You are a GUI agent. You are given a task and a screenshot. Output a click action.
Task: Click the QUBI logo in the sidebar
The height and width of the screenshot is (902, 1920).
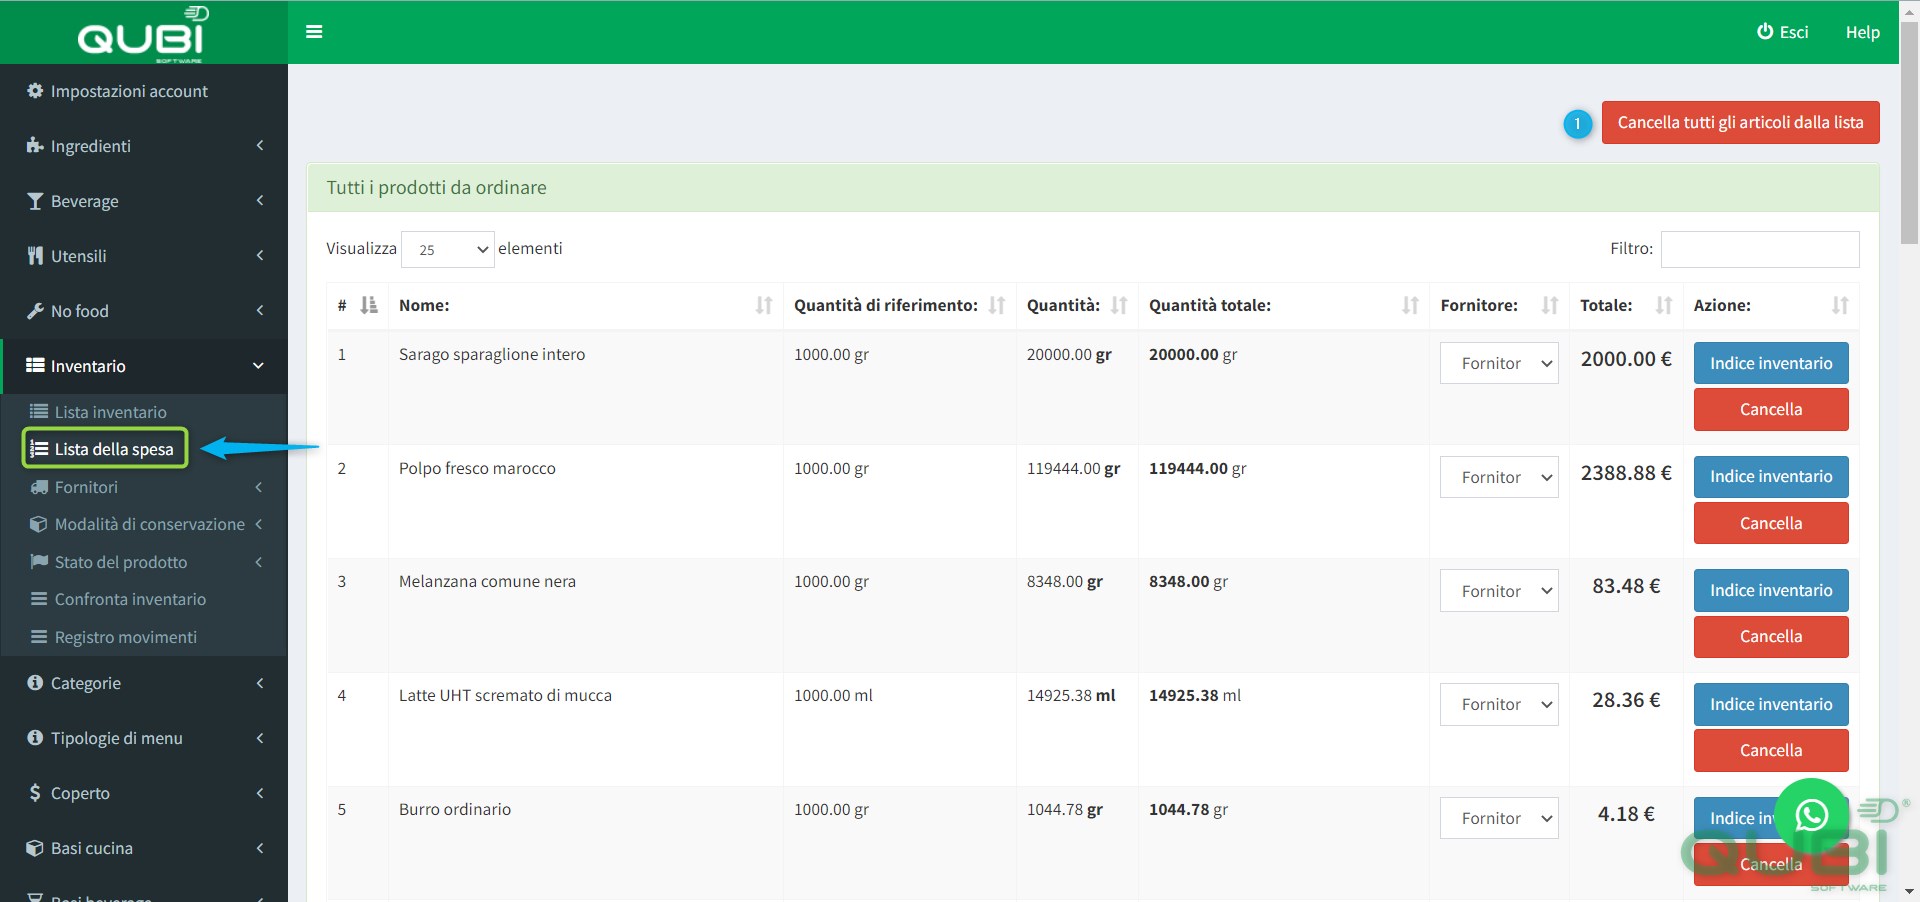click(143, 33)
